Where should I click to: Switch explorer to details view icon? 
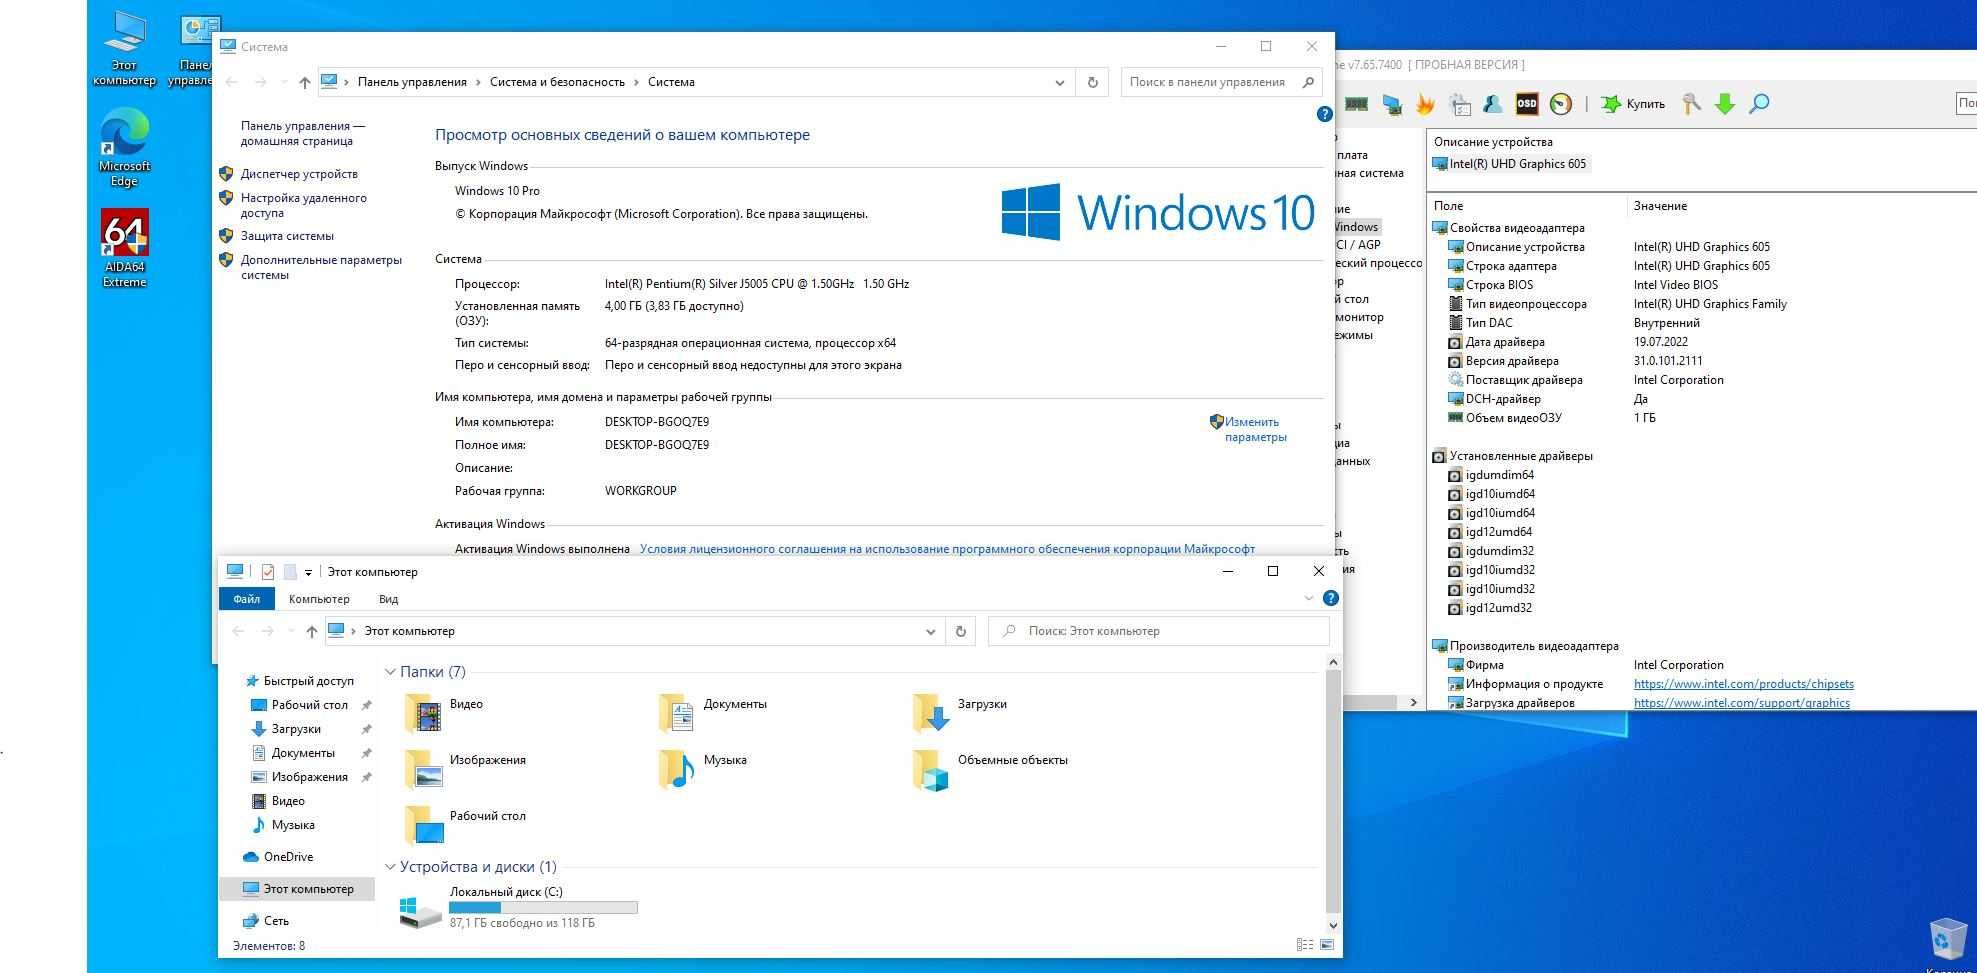(1304, 944)
